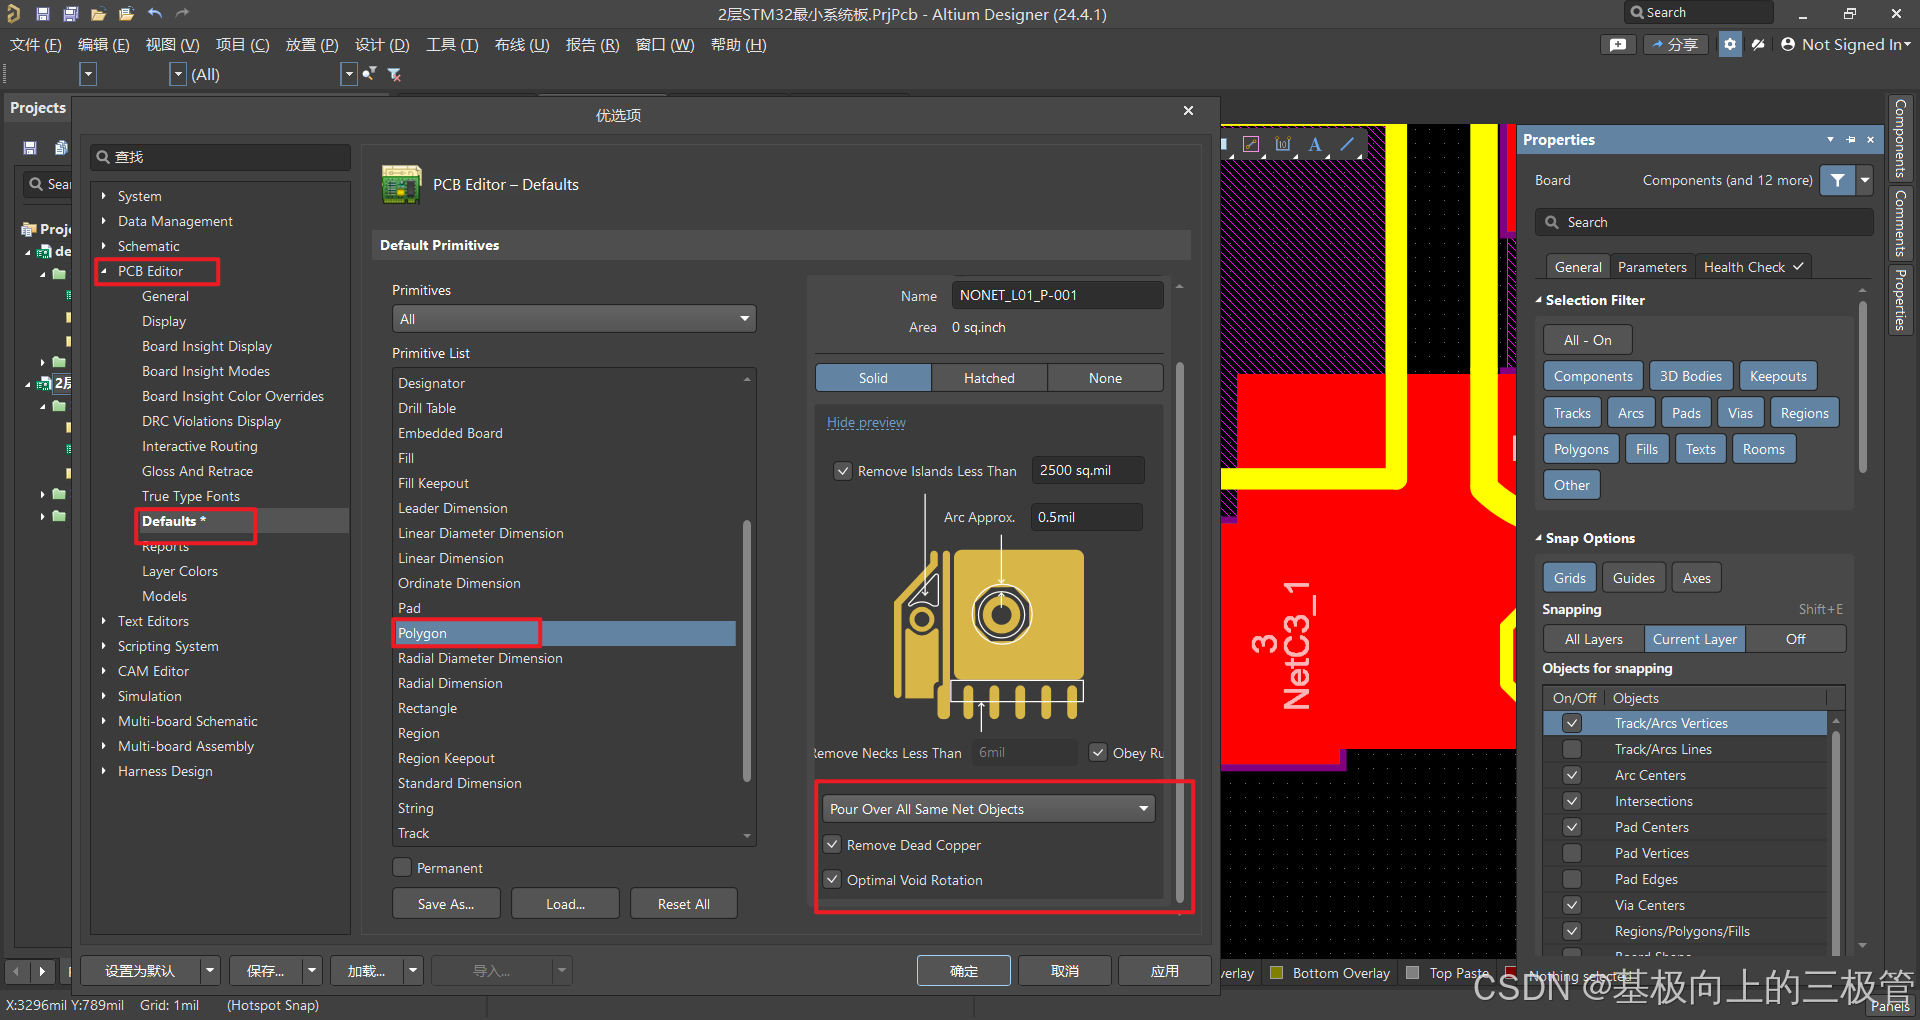Viewport: 1920px width, 1020px height.
Task: Enable Pad Vertices snapping checkbox
Action: 1572,853
